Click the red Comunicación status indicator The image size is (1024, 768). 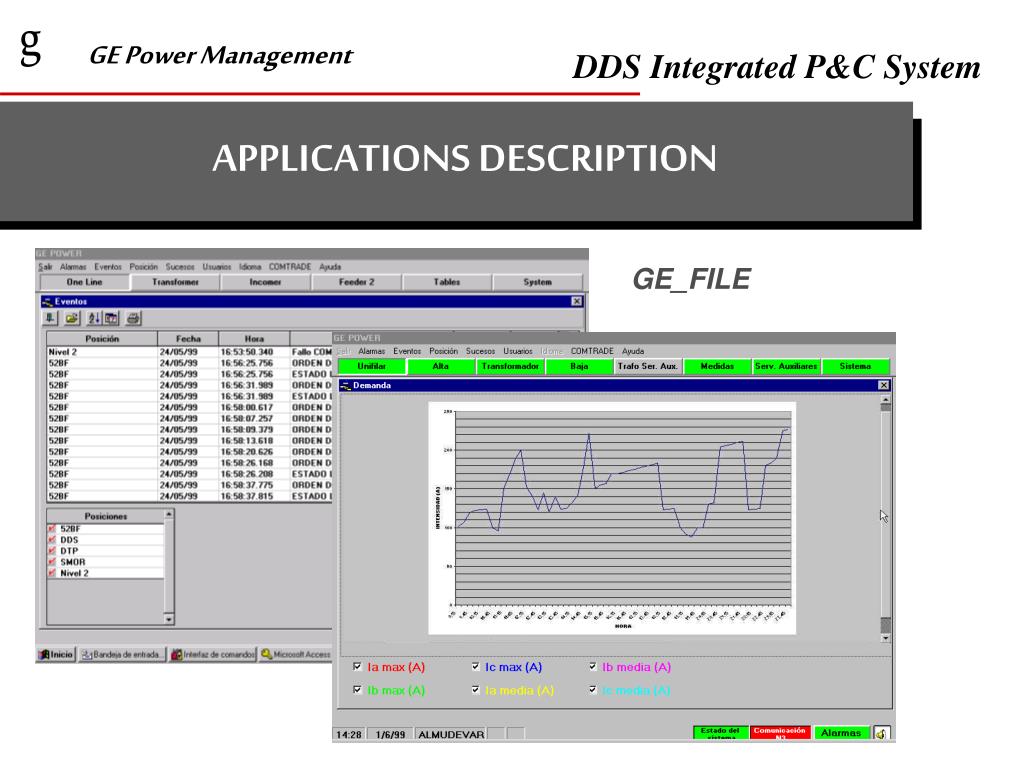click(780, 733)
